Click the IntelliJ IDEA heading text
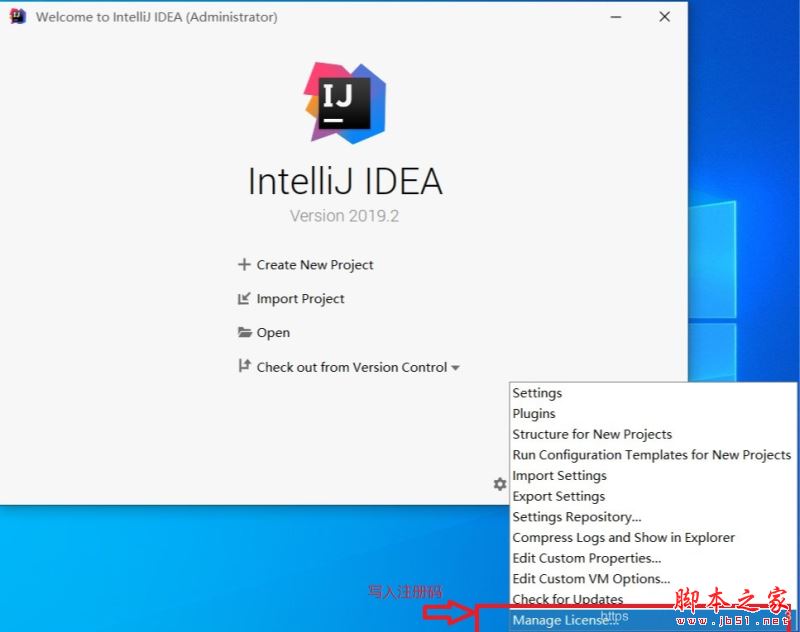Screen dimensions: 800x632 [x=345, y=181]
